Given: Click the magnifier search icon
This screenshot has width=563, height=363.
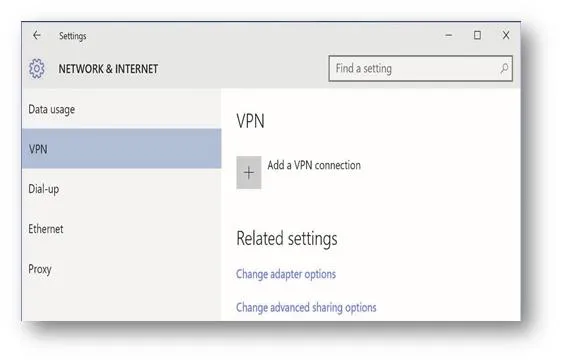Looking at the screenshot, I should [x=504, y=68].
